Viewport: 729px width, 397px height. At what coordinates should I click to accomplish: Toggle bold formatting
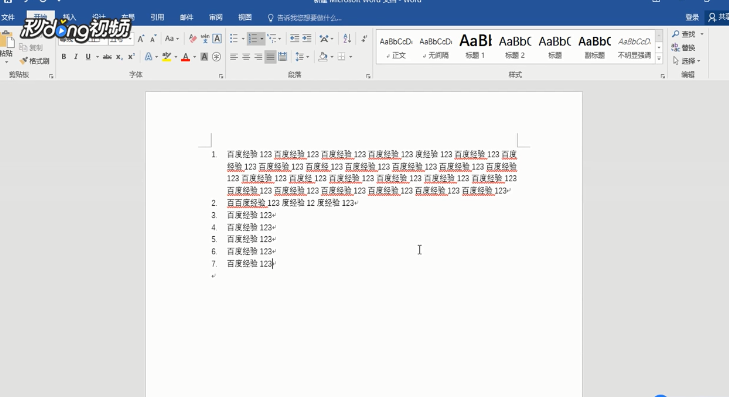[x=64, y=57]
